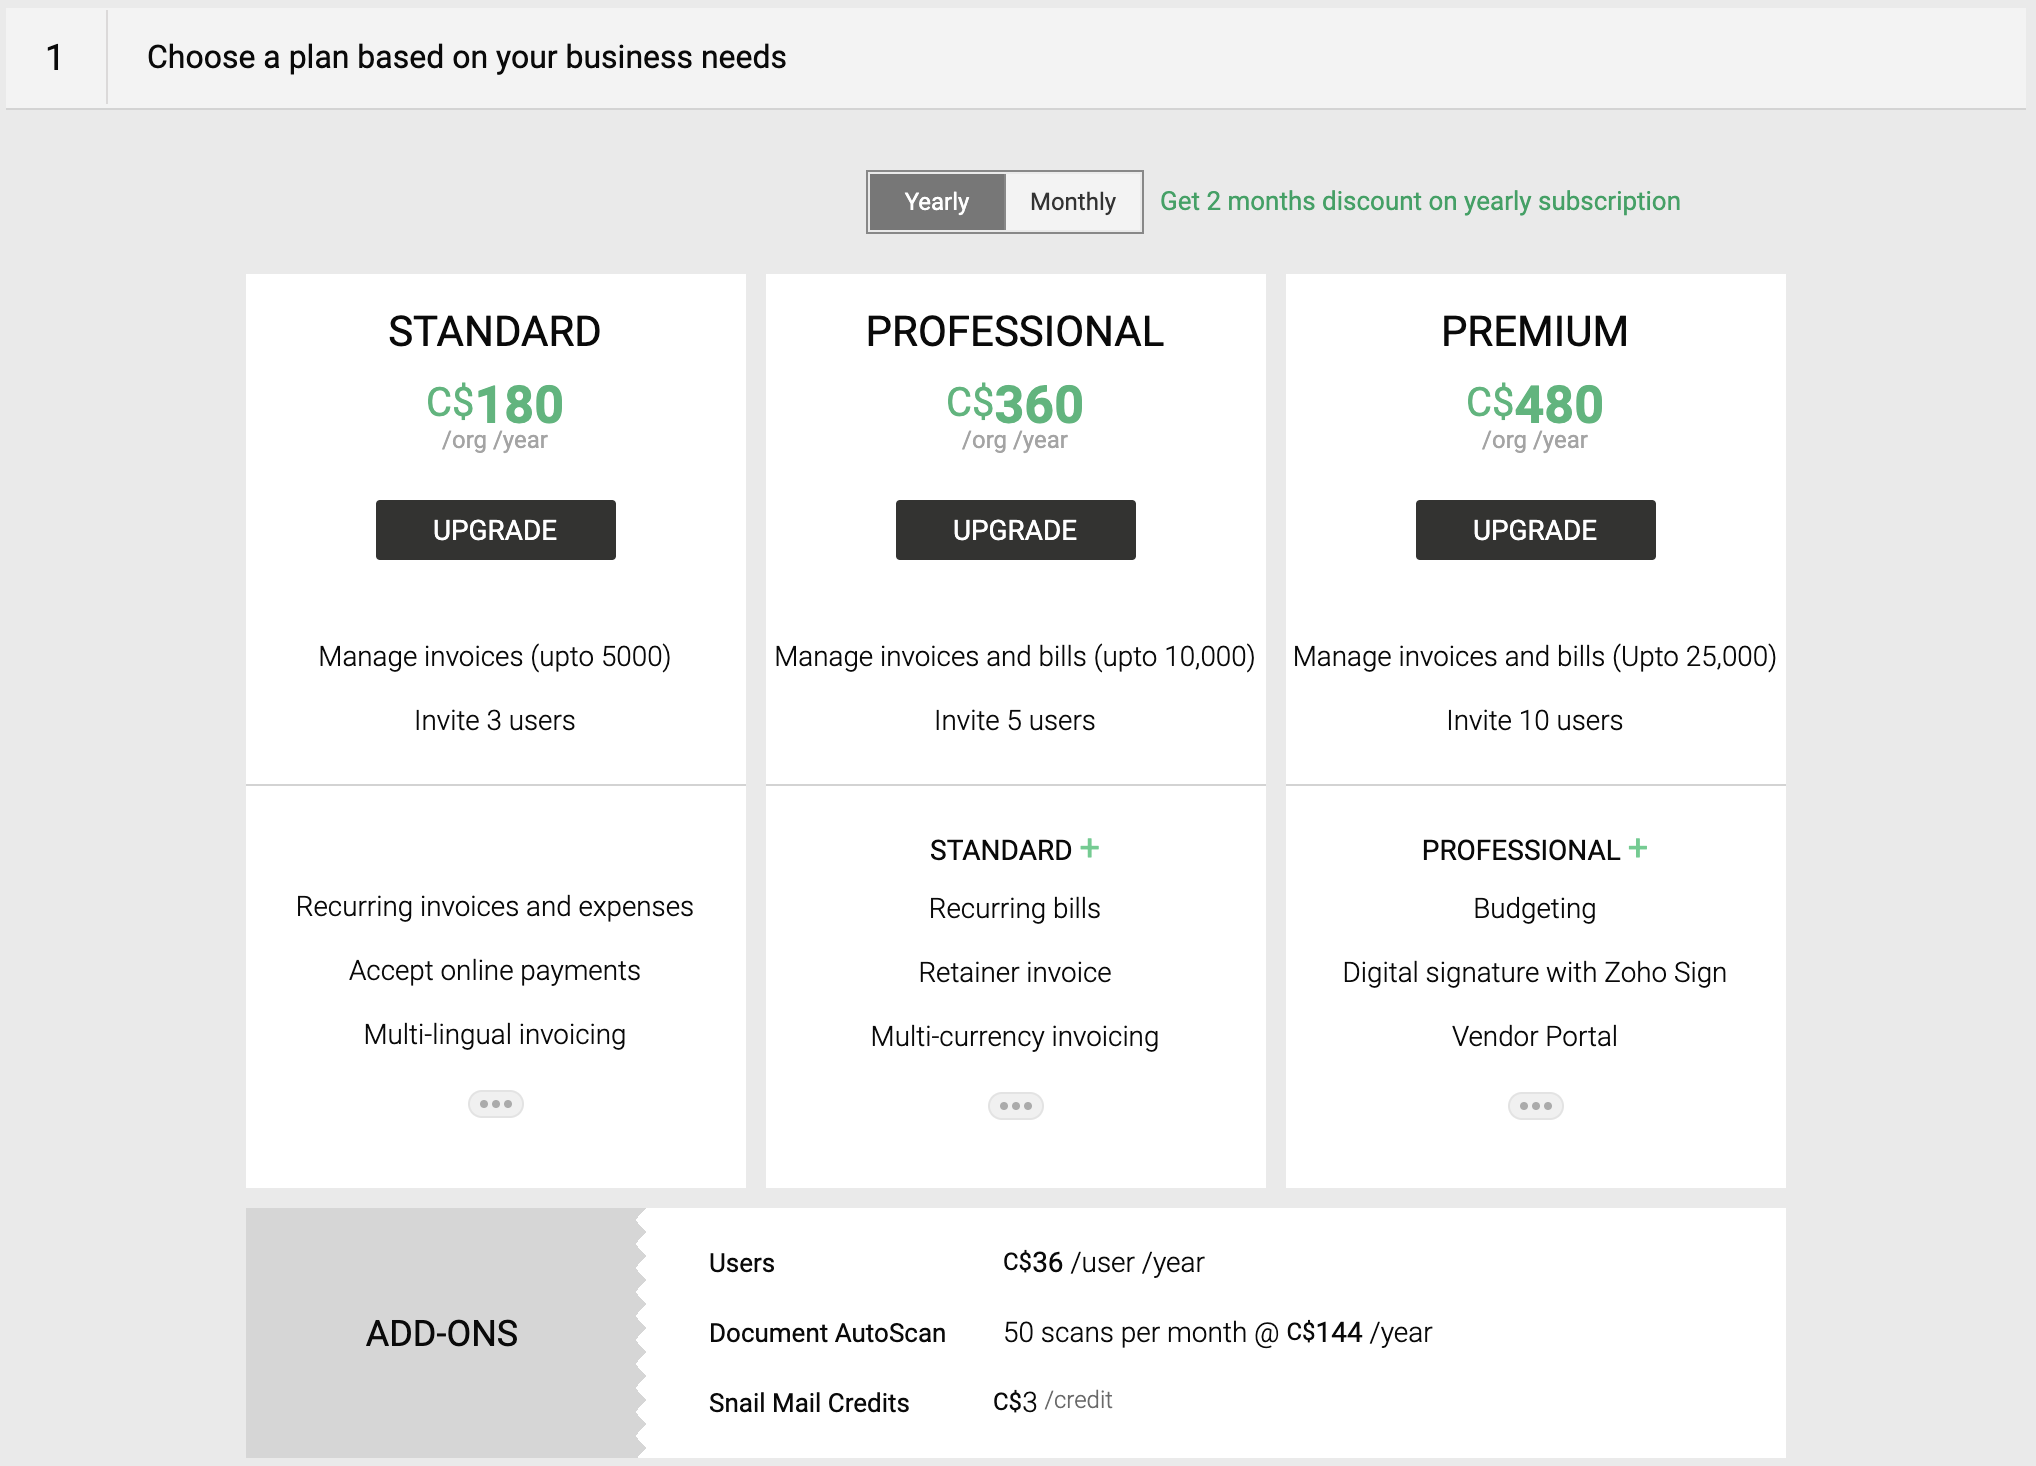The height and width of the screenshot is (1466, 2036).
Task: Expand more Premium plan features ellipsis
Action: click(1535, 1106)
